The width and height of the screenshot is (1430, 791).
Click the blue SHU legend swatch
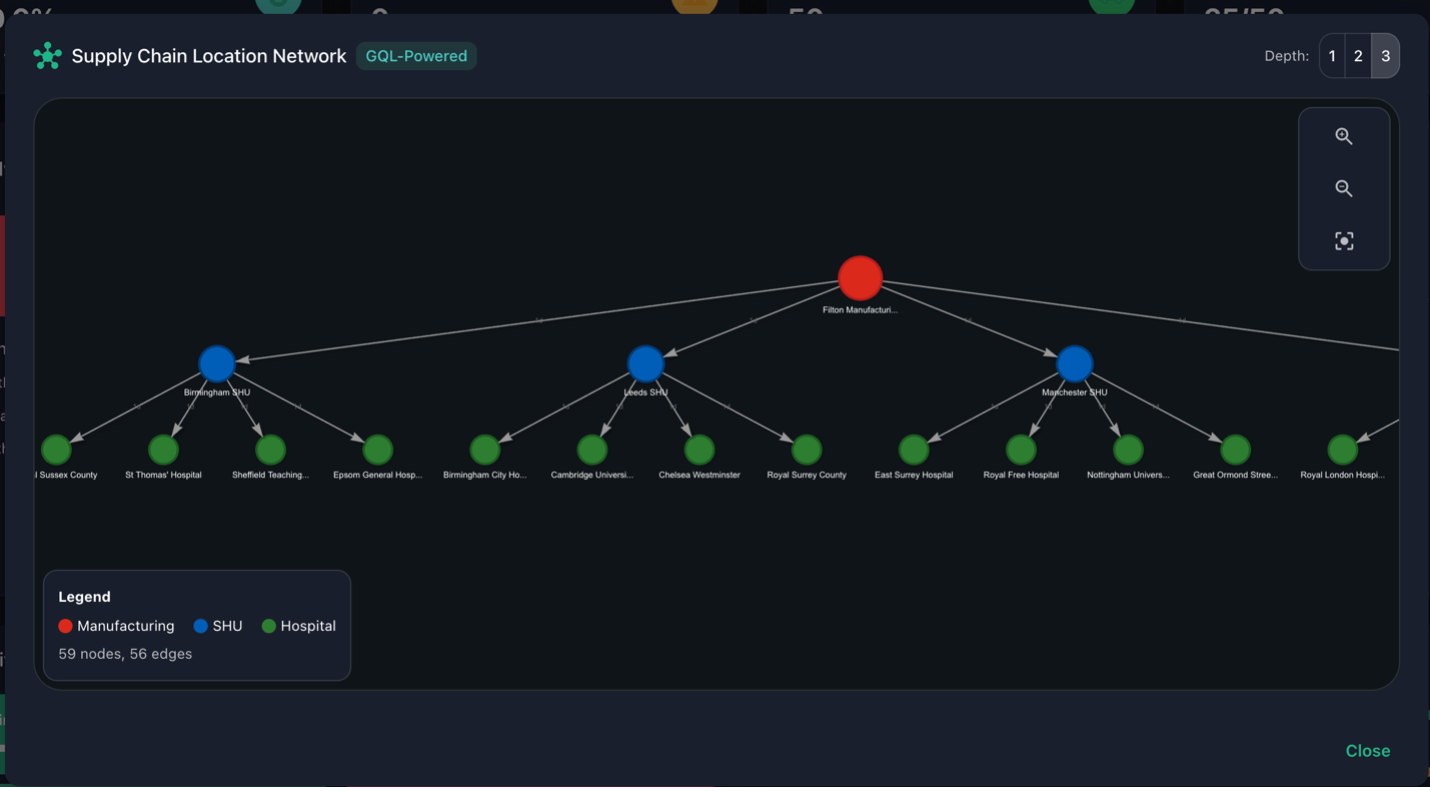click(x=201, y=626)
